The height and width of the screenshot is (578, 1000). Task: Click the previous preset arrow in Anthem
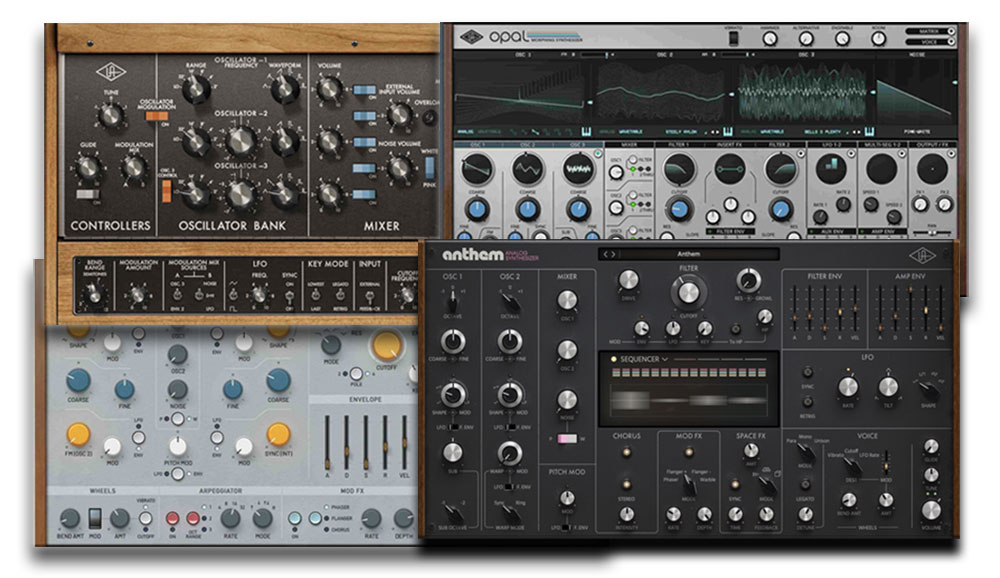[x=606, y=254]
